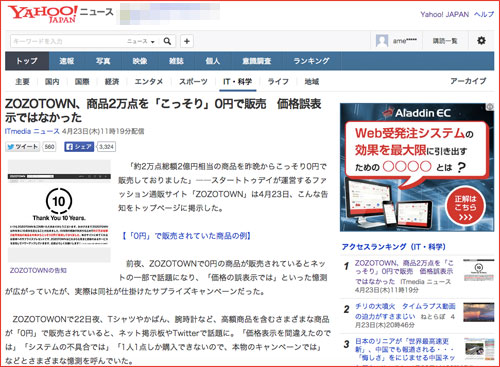Click ranking 2 eruption thumbnail
500x367 pixels.
479,312
